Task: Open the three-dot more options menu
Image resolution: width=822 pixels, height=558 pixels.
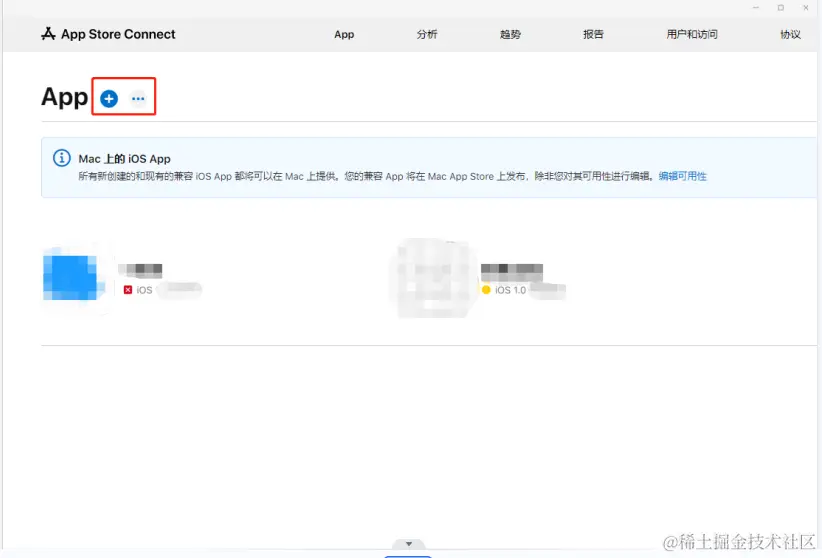Action: coord(138,99)
